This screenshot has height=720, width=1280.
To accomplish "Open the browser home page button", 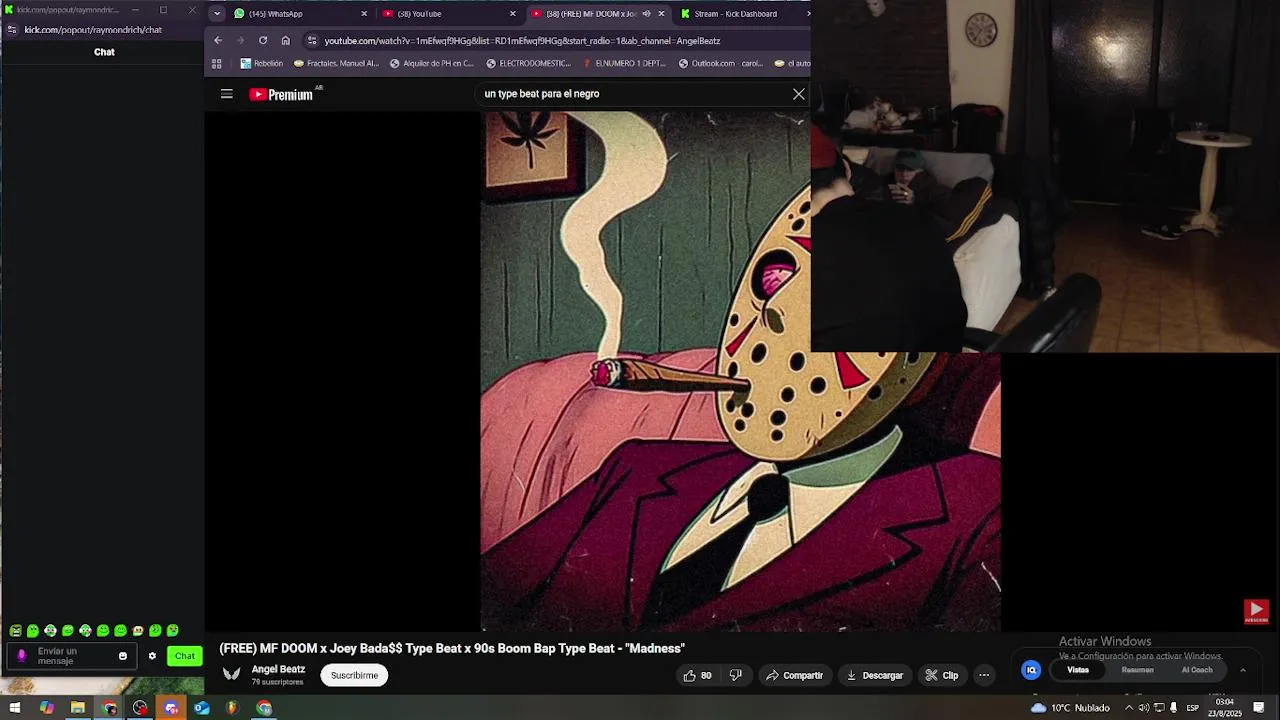I will (x=285, y=41).
